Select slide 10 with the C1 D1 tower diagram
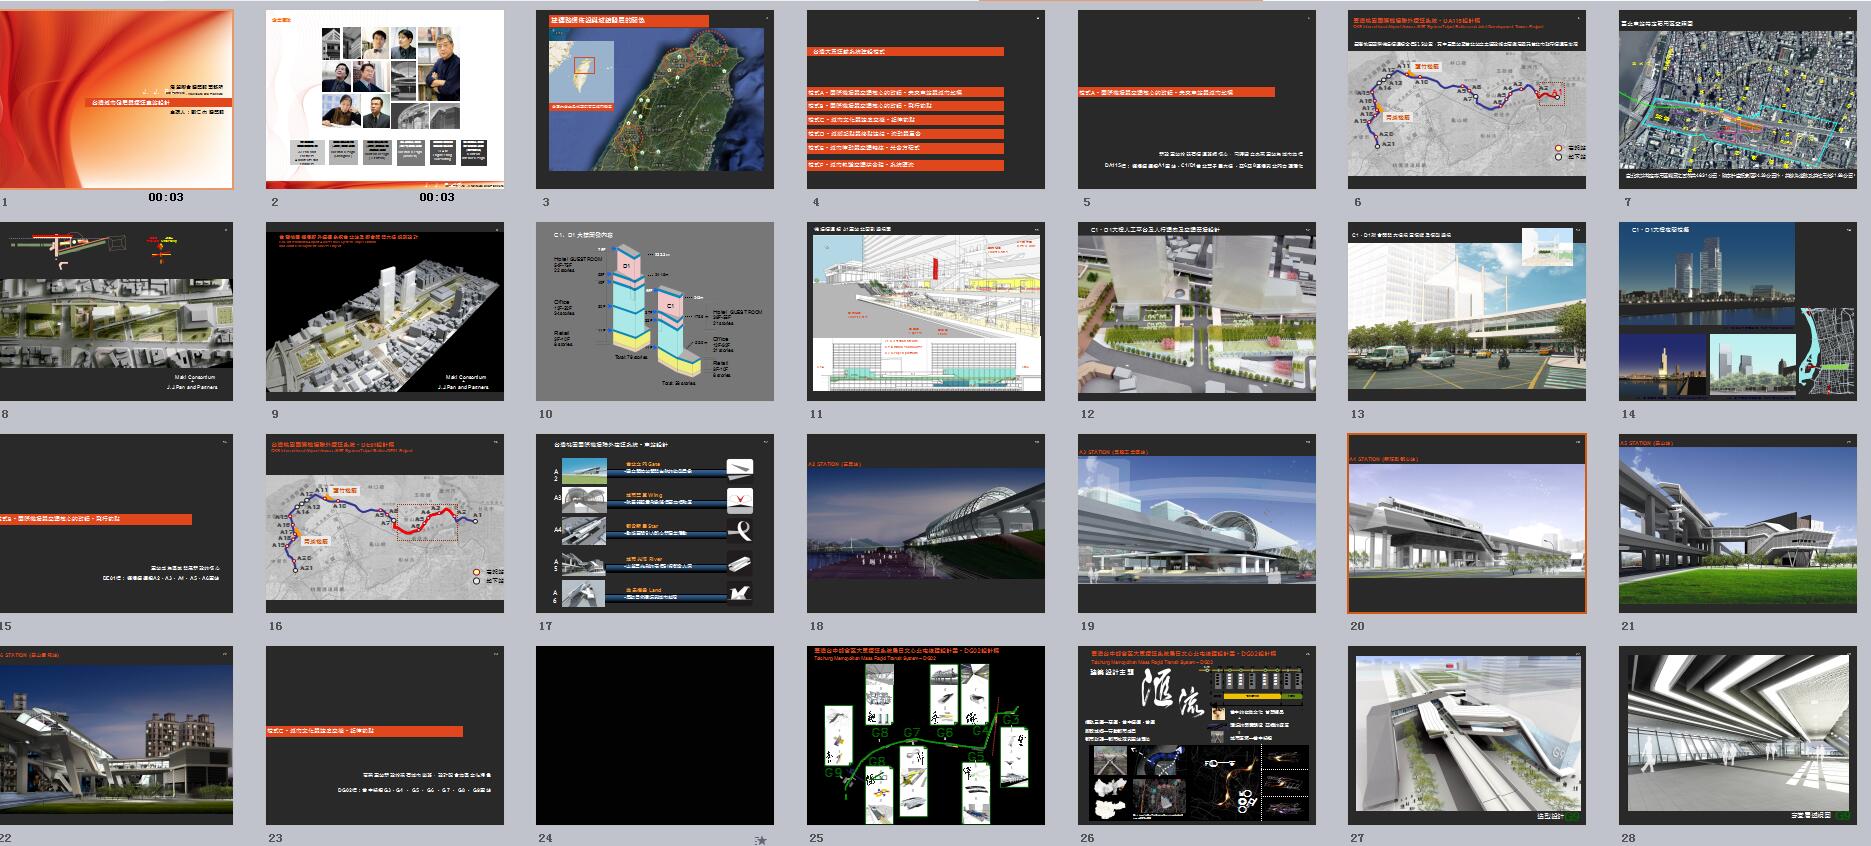 pyautogui.click(x=655, y=311)
